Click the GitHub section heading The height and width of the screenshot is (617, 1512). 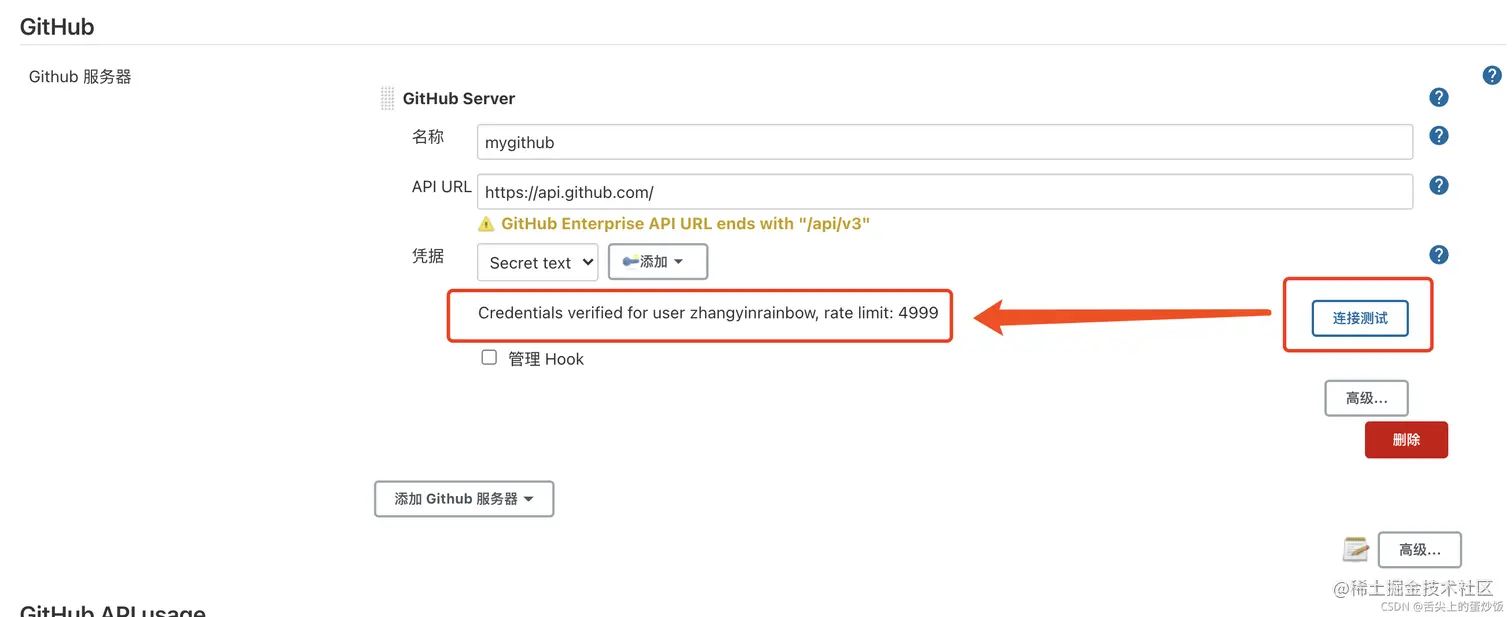pyautogui.click(x=57, y=27)
